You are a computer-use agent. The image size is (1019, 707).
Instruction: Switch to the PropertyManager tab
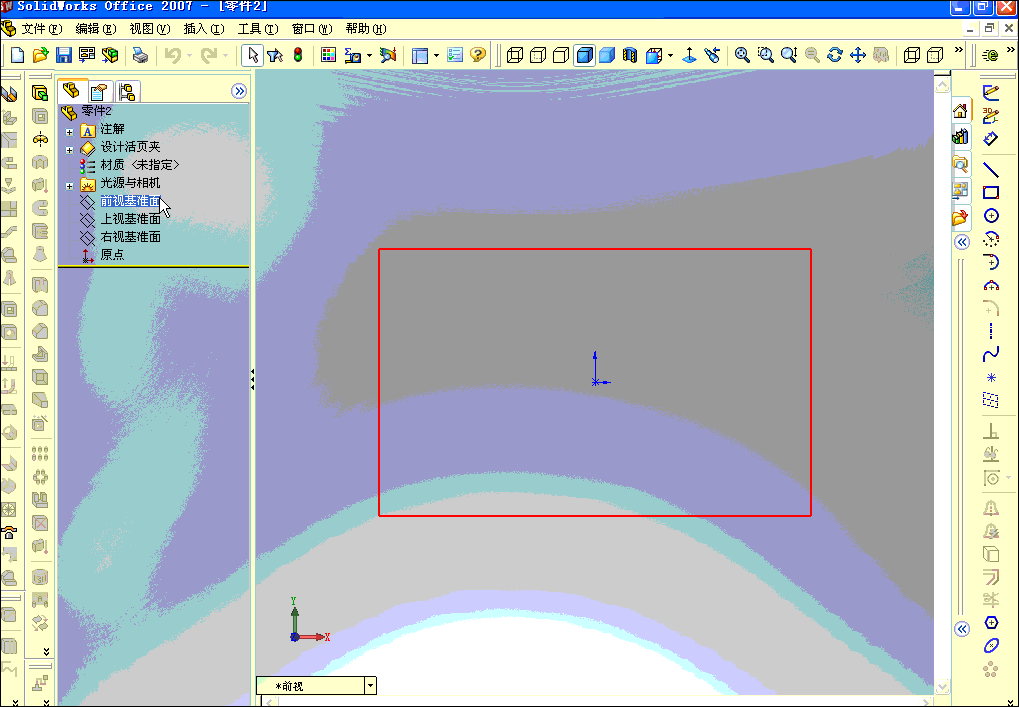99,92
